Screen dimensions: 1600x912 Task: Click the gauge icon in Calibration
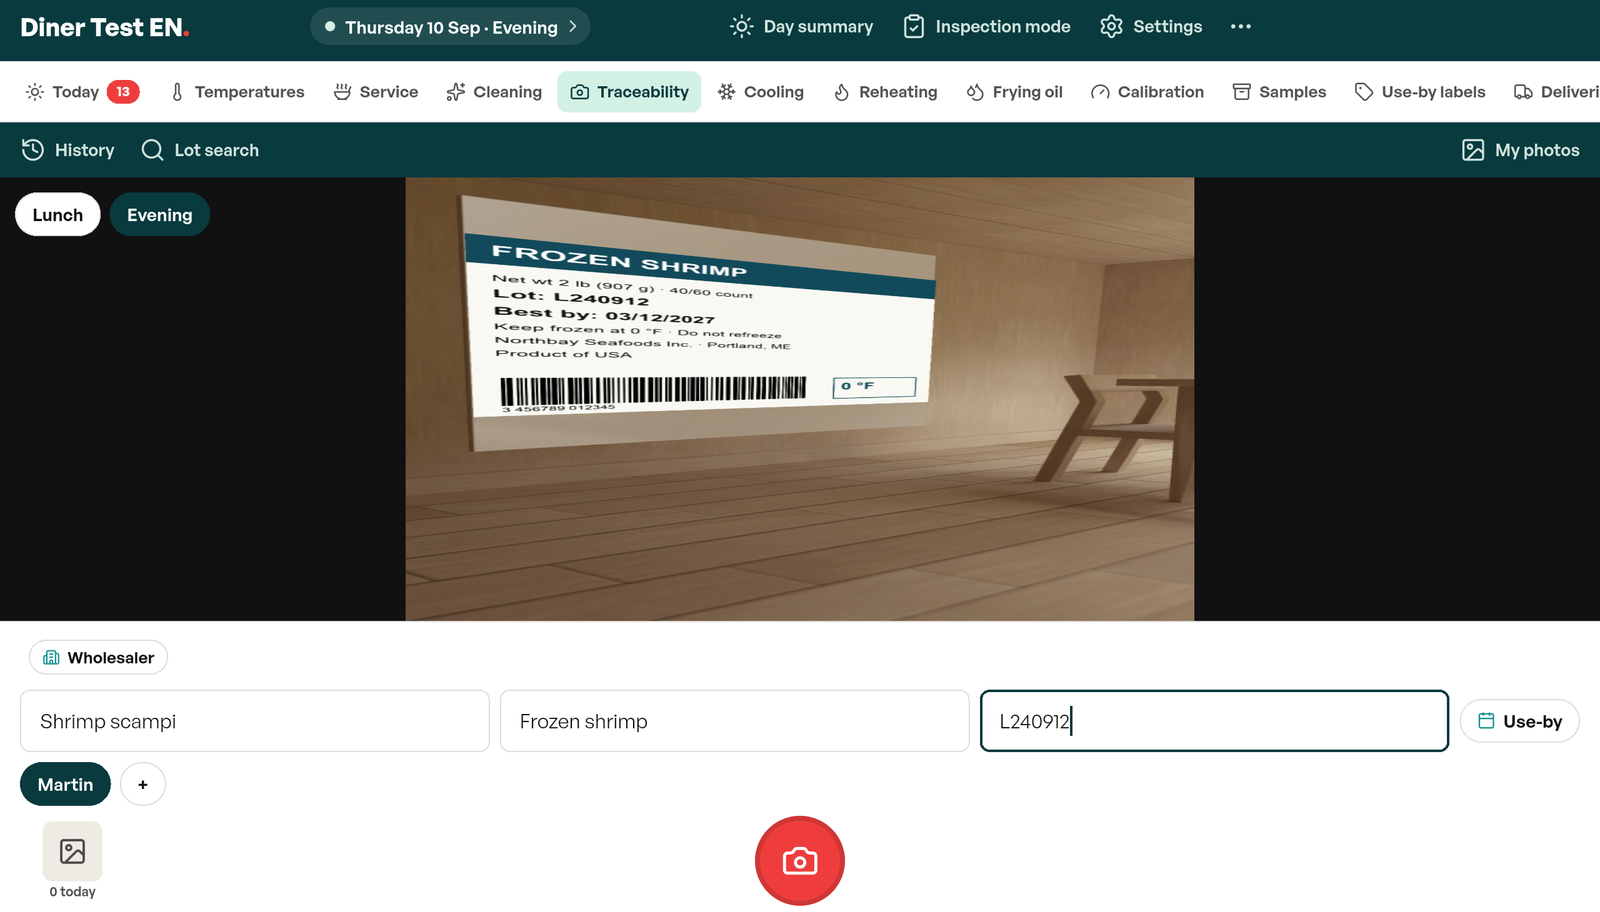[x=1100, y=92]
